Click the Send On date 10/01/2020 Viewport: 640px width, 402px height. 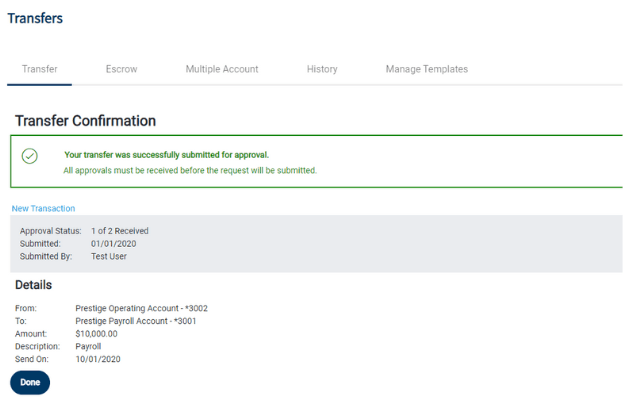[x=98, y=359]
